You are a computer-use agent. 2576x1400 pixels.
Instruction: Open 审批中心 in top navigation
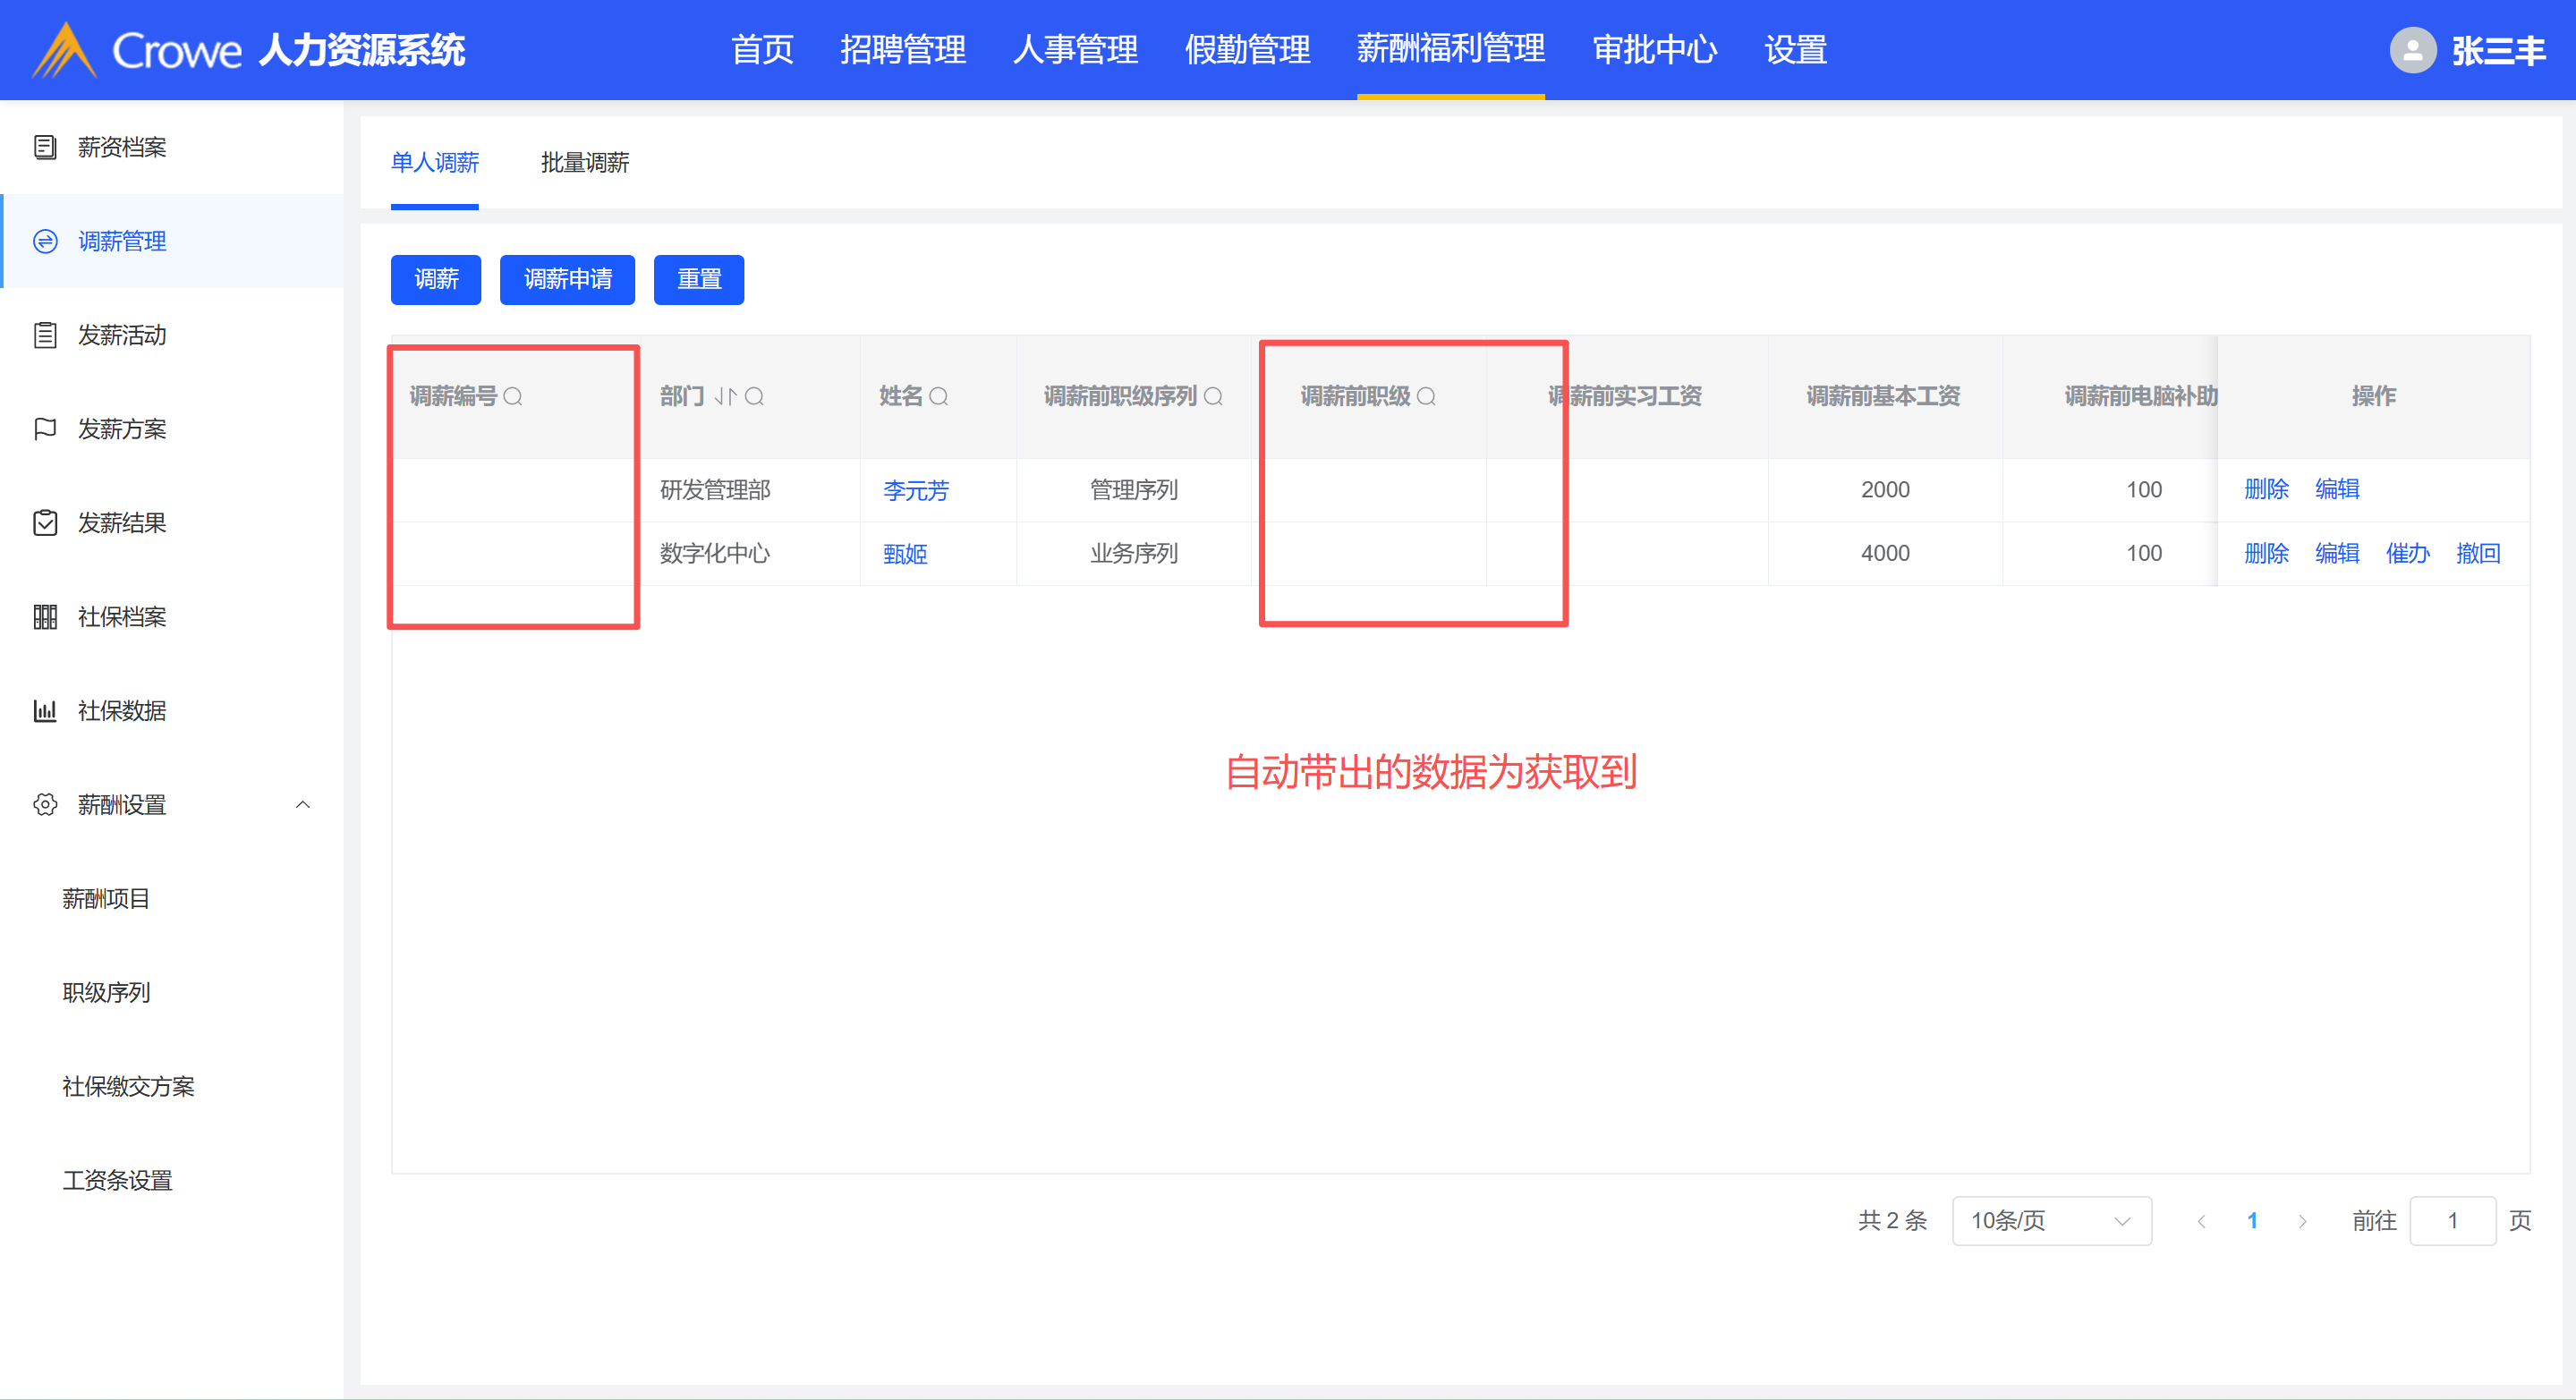click(x=1654, y=50)
